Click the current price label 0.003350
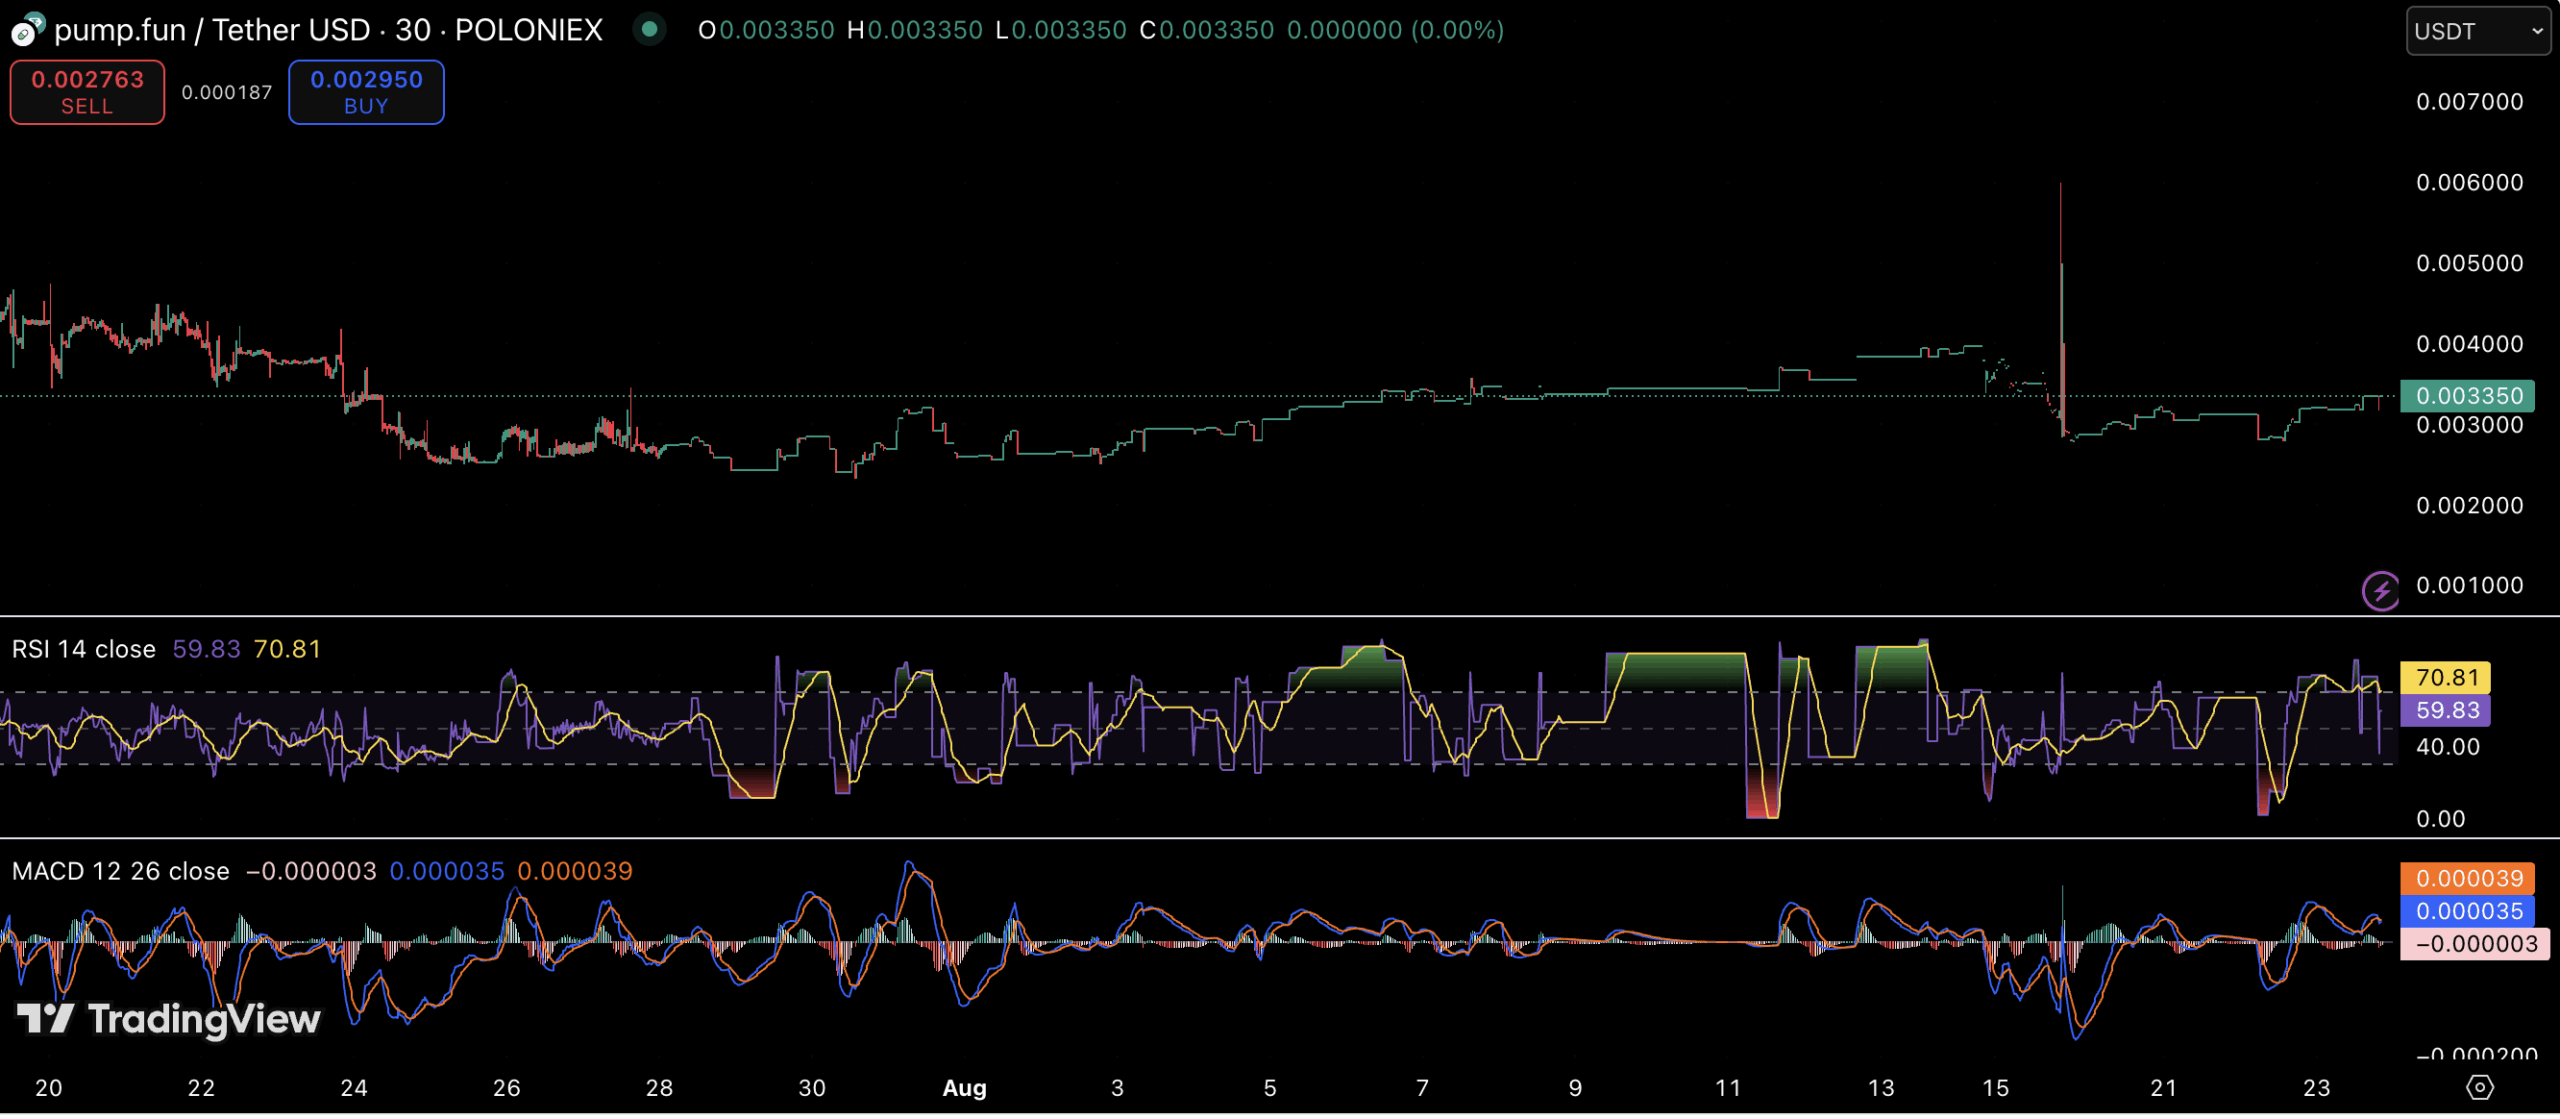The image size is (2560, 1119). [x=2467, y=396]
